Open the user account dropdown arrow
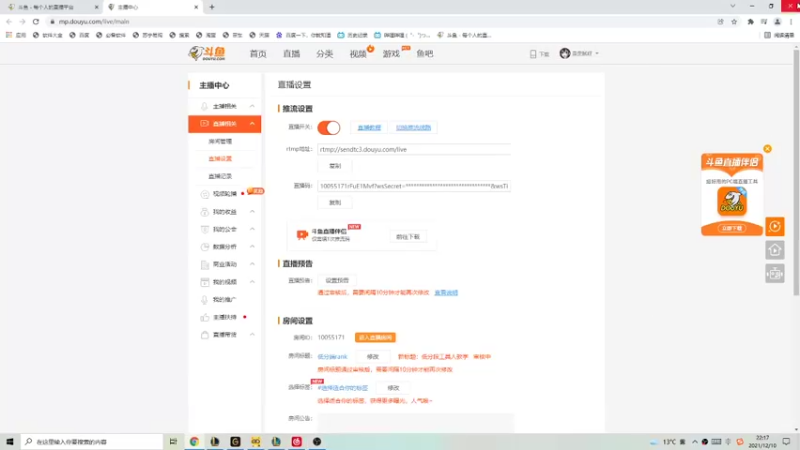The height and width of the screenshot is (450, 800). click(597, 54)
